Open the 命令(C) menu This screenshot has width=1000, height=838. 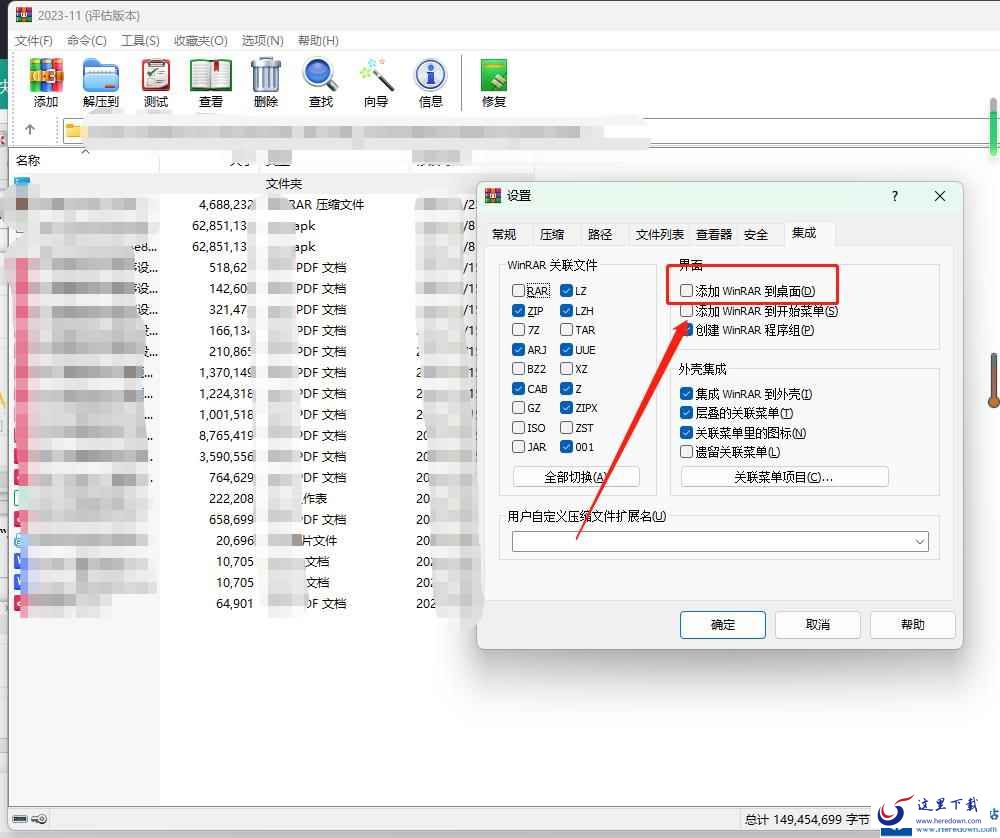(x=87, y=41)
